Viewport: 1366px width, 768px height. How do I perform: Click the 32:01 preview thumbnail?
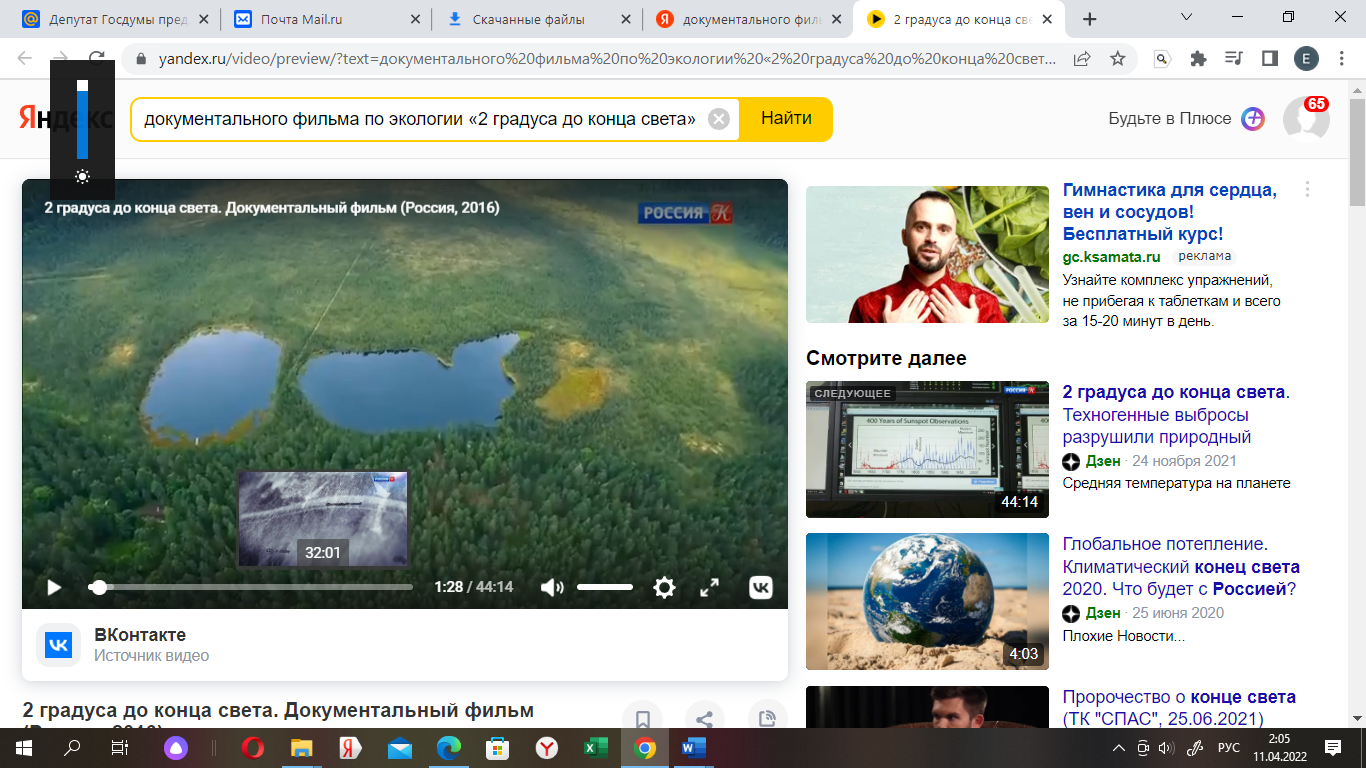pos(323,518)
